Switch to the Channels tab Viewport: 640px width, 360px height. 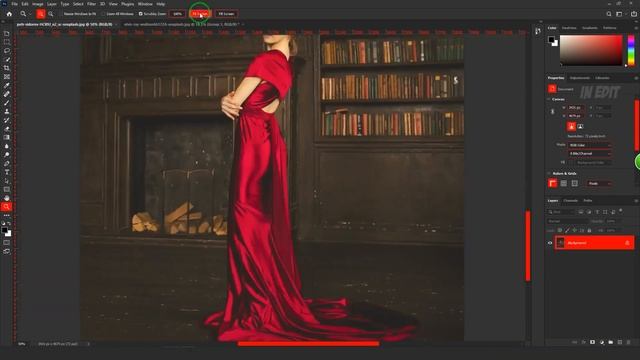click(571, 200)
